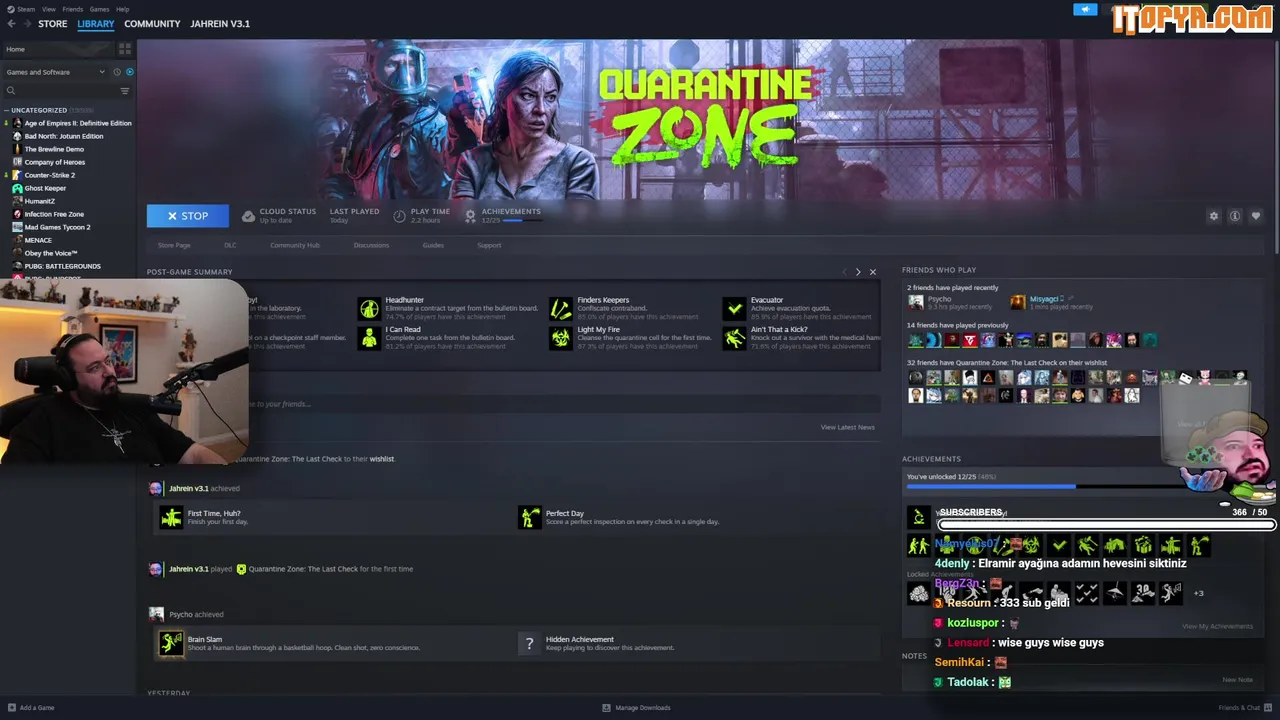Add game to favorites with heart icon

tap(1256, 216)
